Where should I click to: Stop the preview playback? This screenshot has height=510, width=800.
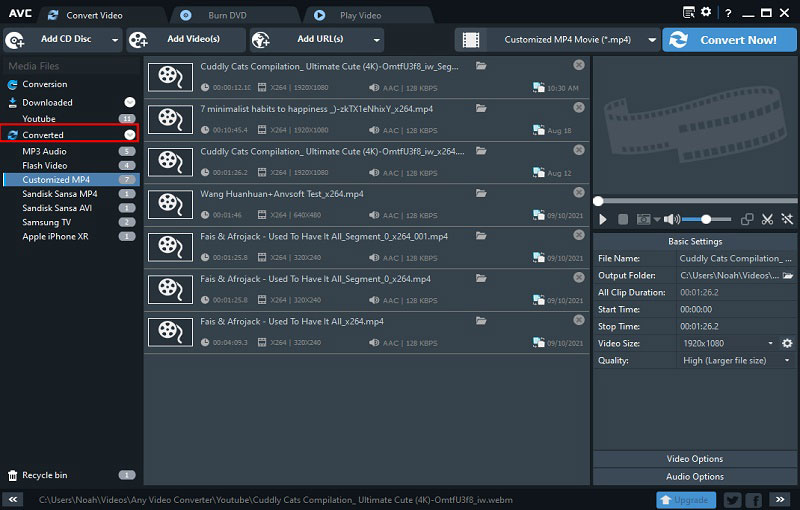623,219
